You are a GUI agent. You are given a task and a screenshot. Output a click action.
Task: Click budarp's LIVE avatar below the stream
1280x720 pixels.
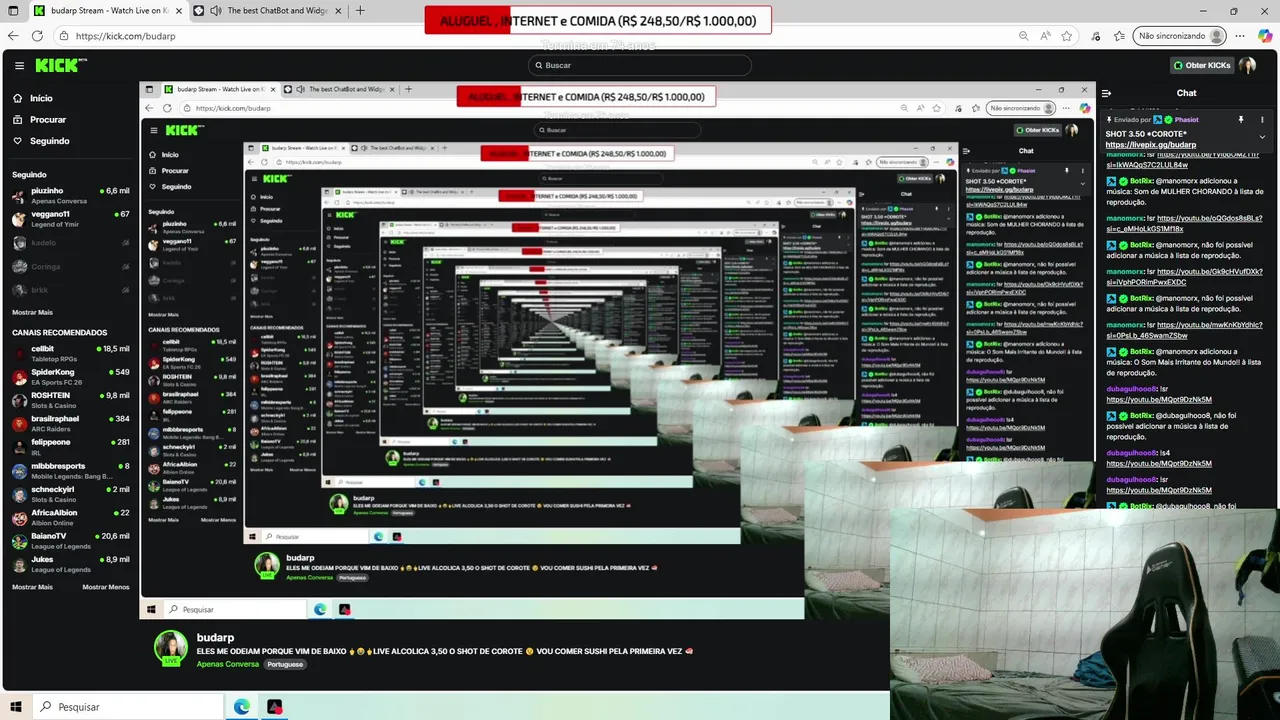171,648
